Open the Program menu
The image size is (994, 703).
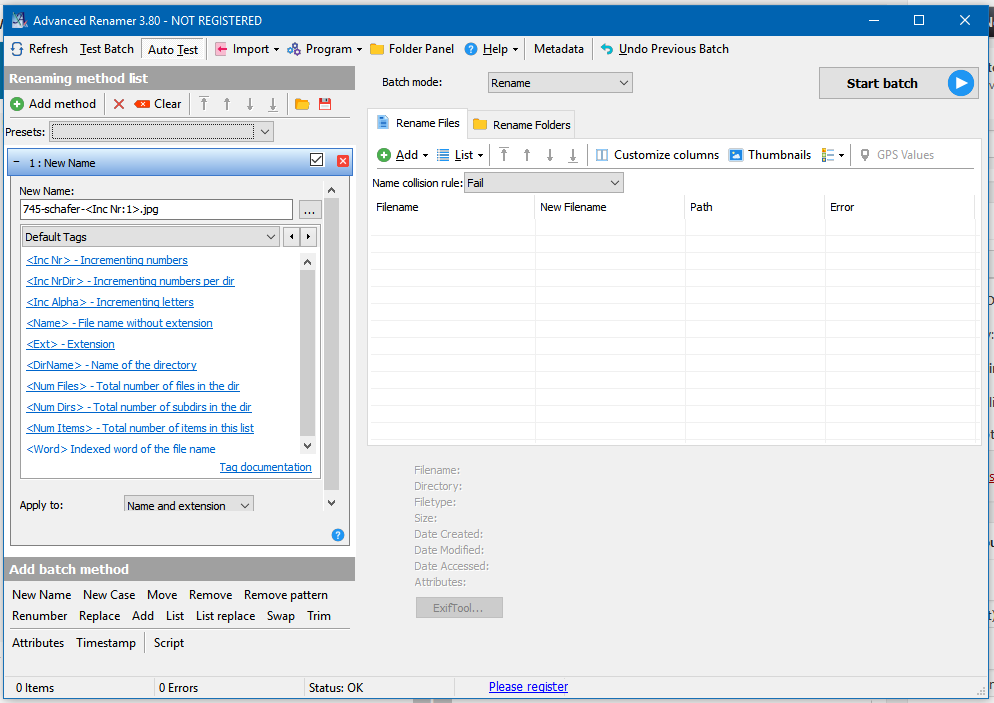pyautogui.click(x=324, y=49)
